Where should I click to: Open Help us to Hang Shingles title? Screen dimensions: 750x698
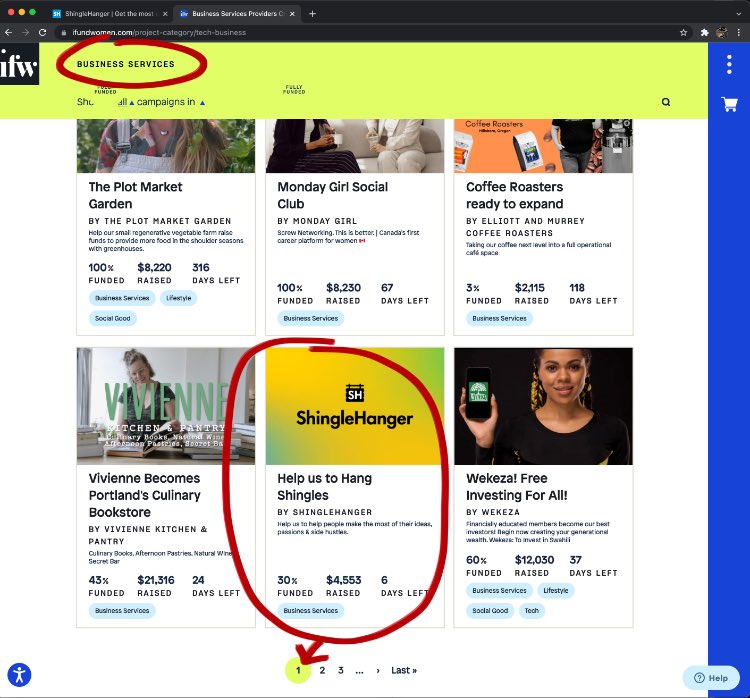pyautogui.click(x=324, y=487)
